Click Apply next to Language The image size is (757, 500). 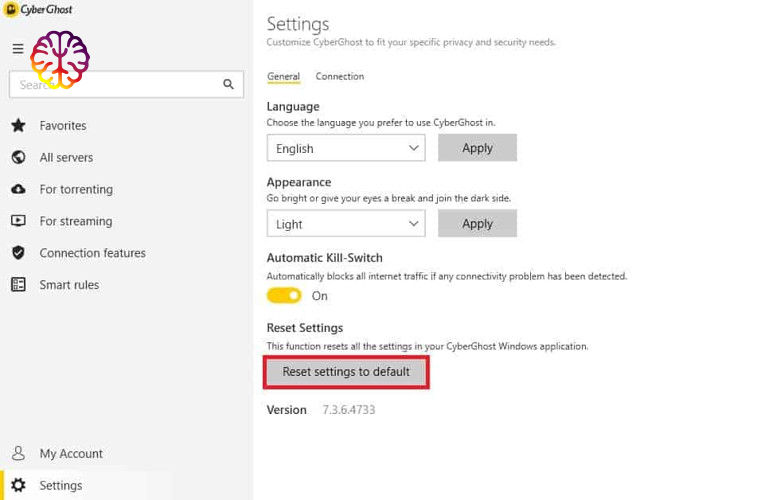click(477, 148)
